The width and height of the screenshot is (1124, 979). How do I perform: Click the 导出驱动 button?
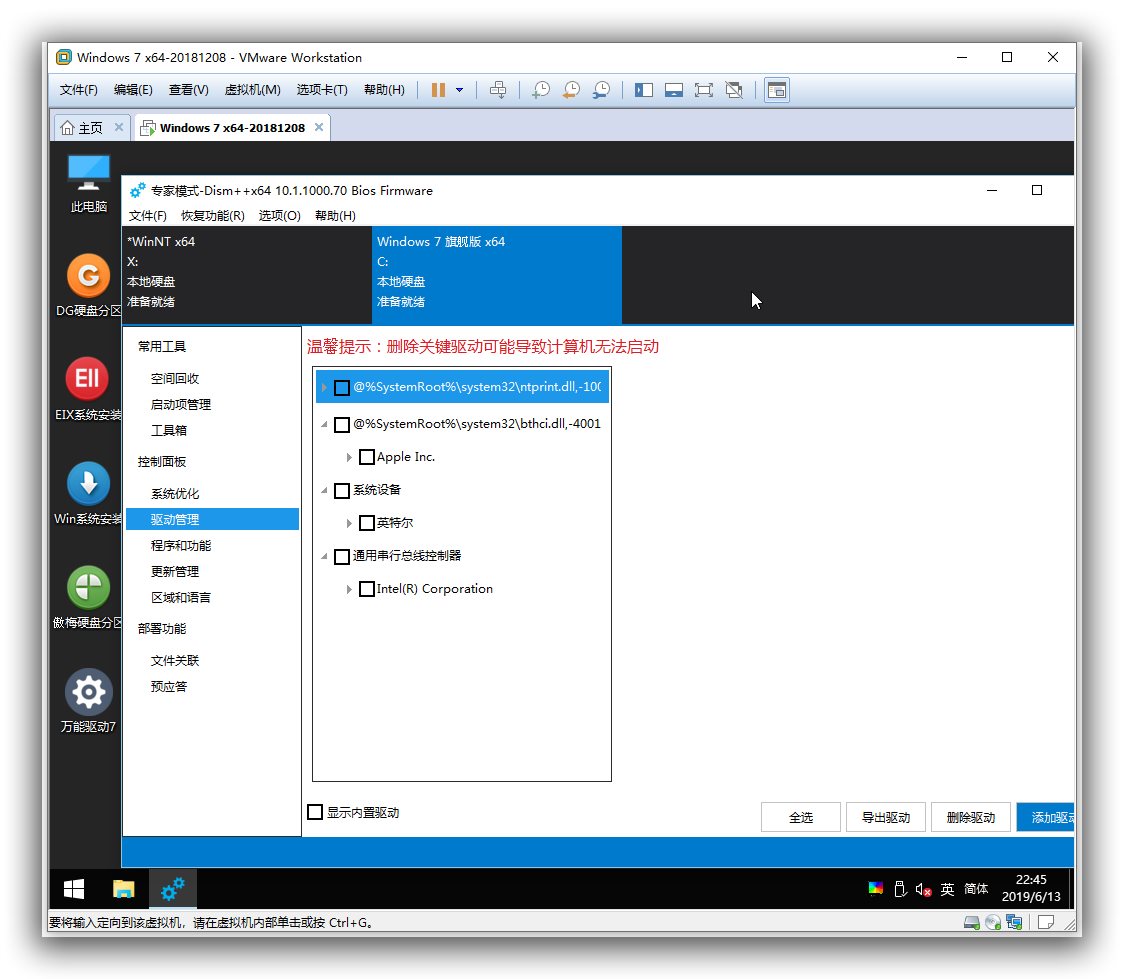885,817
